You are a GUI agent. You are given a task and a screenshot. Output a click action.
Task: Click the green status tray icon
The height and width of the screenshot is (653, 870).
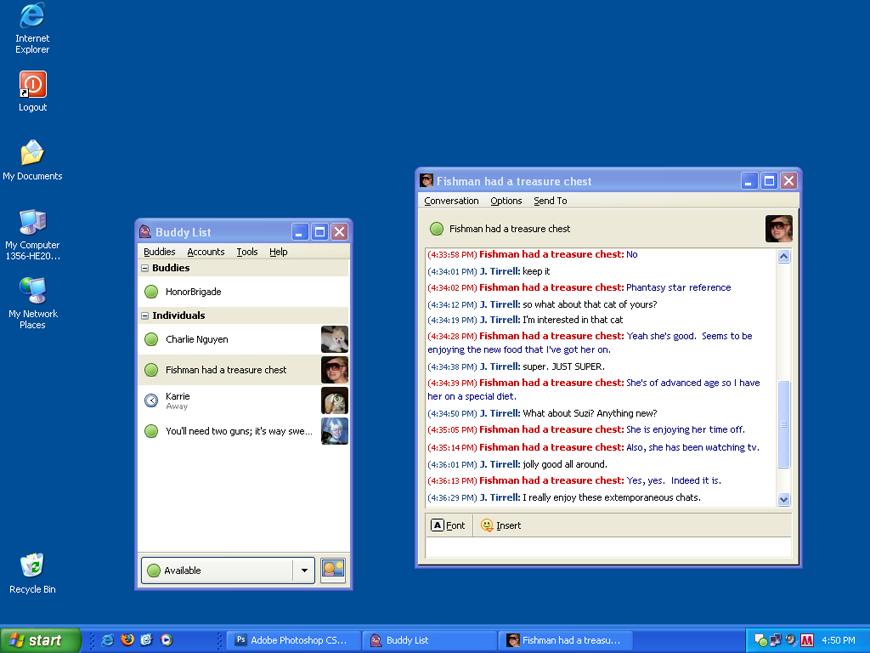(761, 641)
